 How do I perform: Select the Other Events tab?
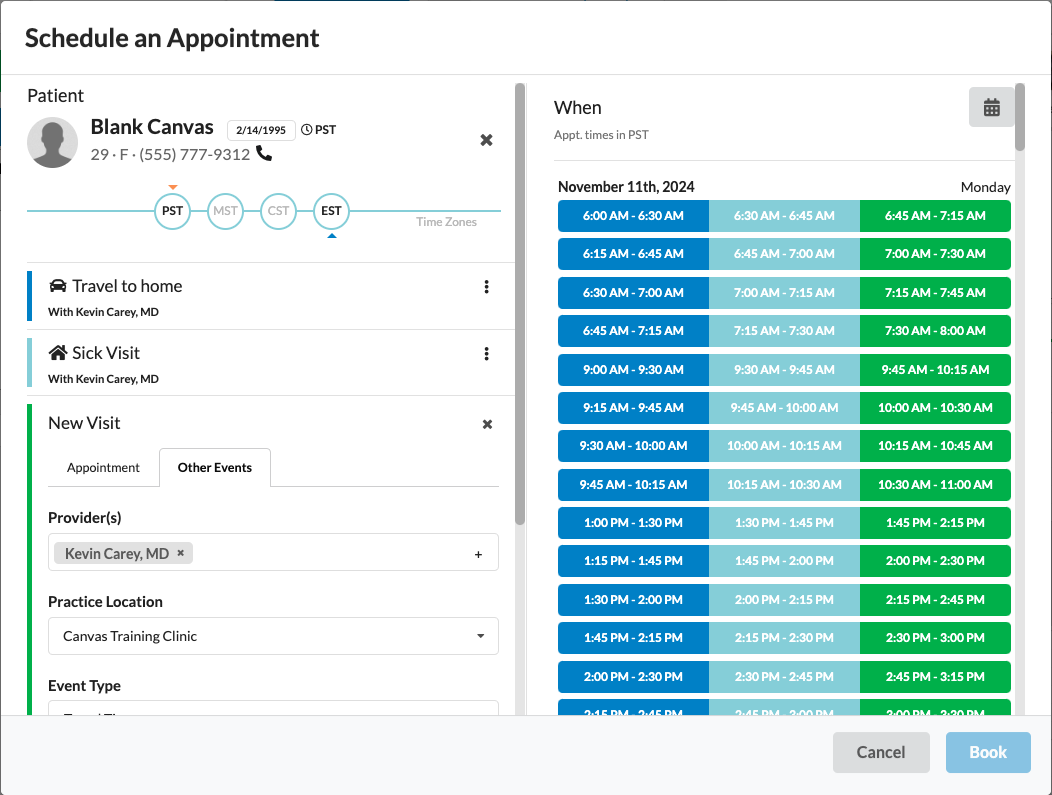[215, 468]
